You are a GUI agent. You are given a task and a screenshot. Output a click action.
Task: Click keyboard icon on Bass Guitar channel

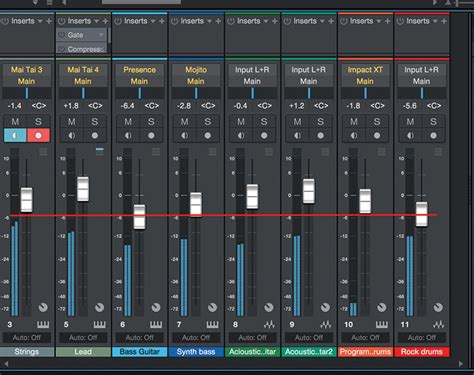click(x=156, y=324)
